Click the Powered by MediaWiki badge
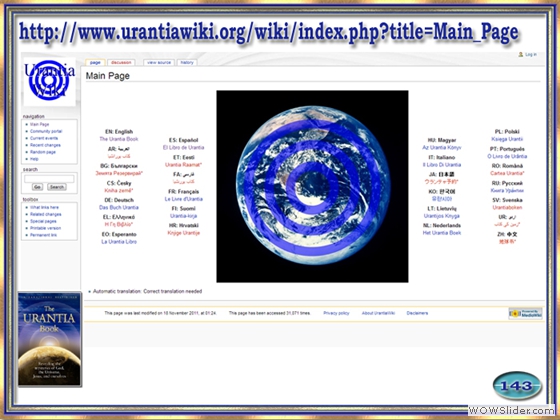Image resolution: width=560 pixels, height=420 pixels. tap(525, 314)
